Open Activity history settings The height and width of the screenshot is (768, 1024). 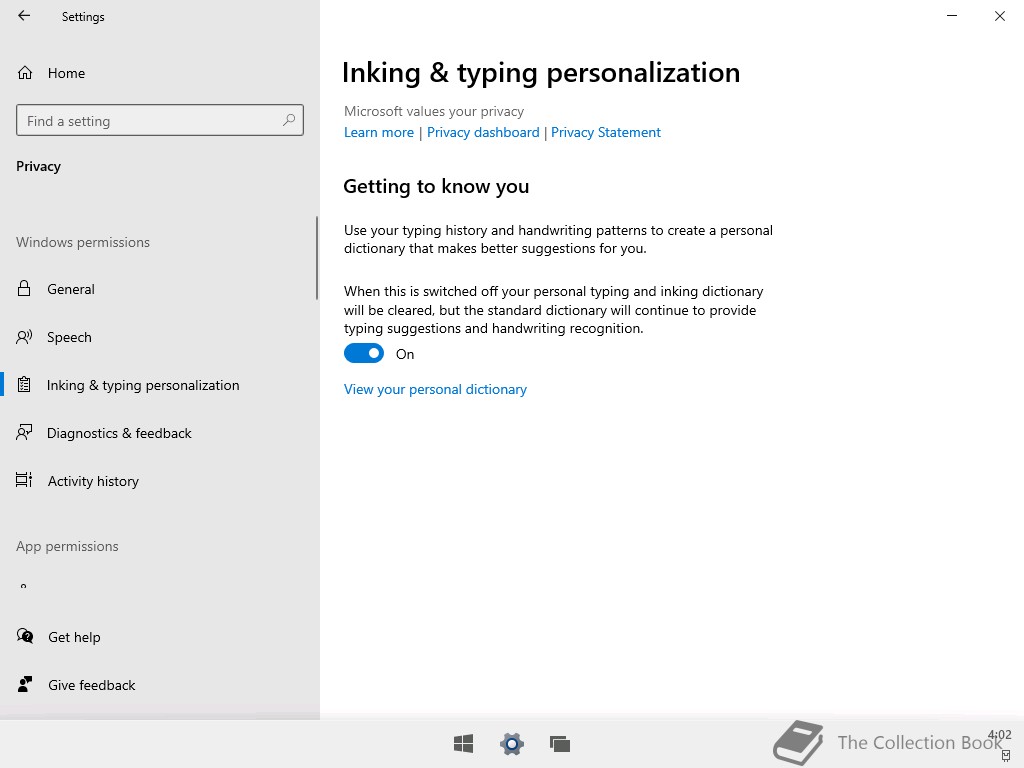click(x=160, y=481)
